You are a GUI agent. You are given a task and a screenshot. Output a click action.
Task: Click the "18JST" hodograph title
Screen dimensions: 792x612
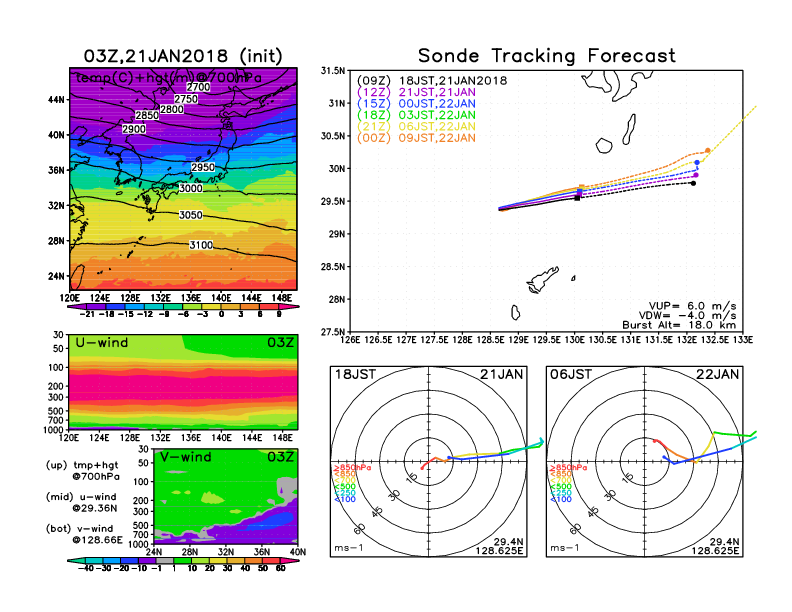[356, 374]
